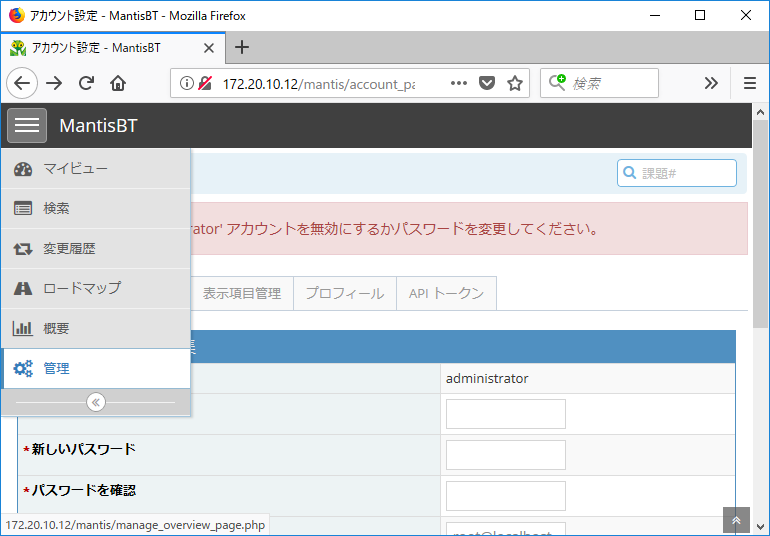Switch to the 表示項目管理 tab
The height and width of the screenshot is (536, 770).
click(242, 293)
